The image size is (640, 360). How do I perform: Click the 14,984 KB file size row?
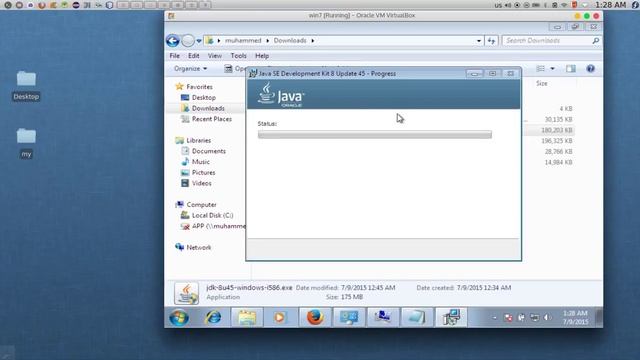558,162
